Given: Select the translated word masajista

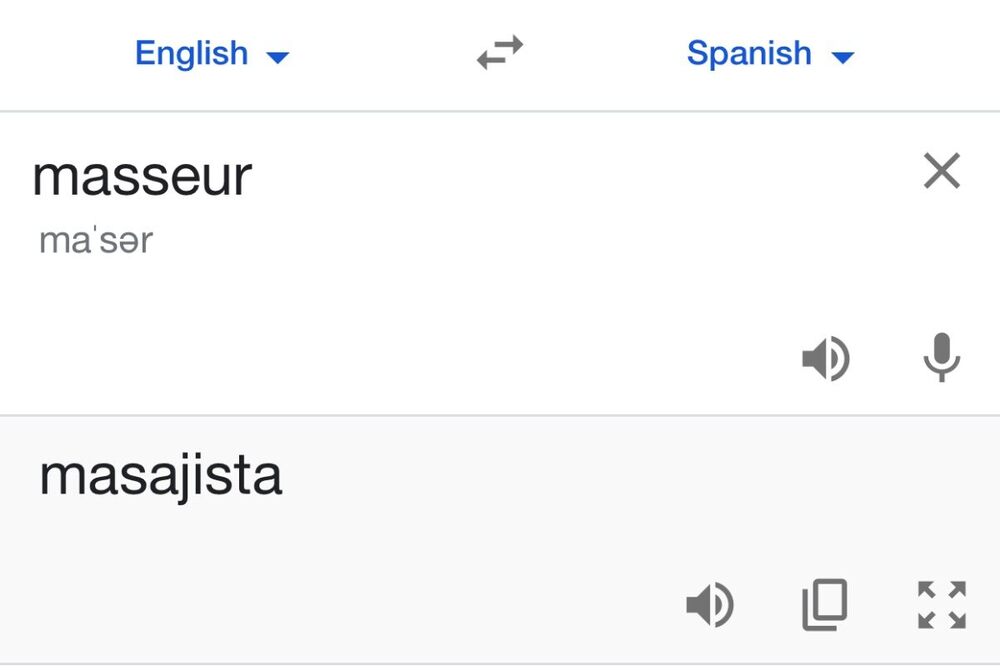Looking at the screenshot, I should click(x=160, y=476).
